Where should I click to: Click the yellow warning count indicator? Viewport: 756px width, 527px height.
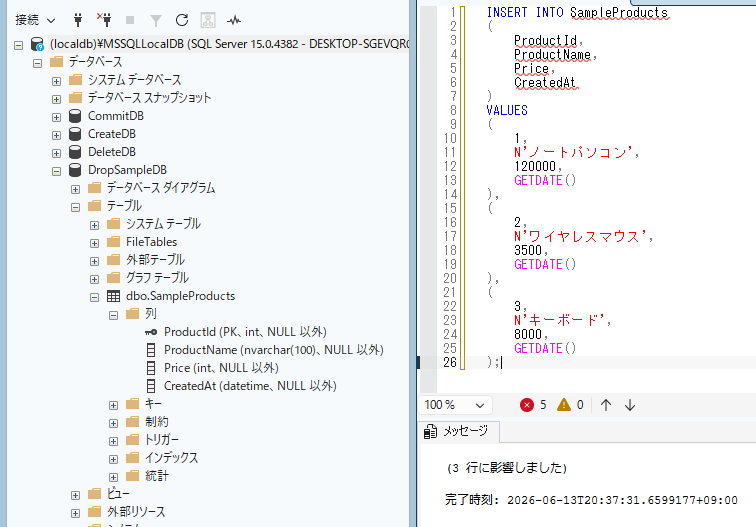pos(570,405)
